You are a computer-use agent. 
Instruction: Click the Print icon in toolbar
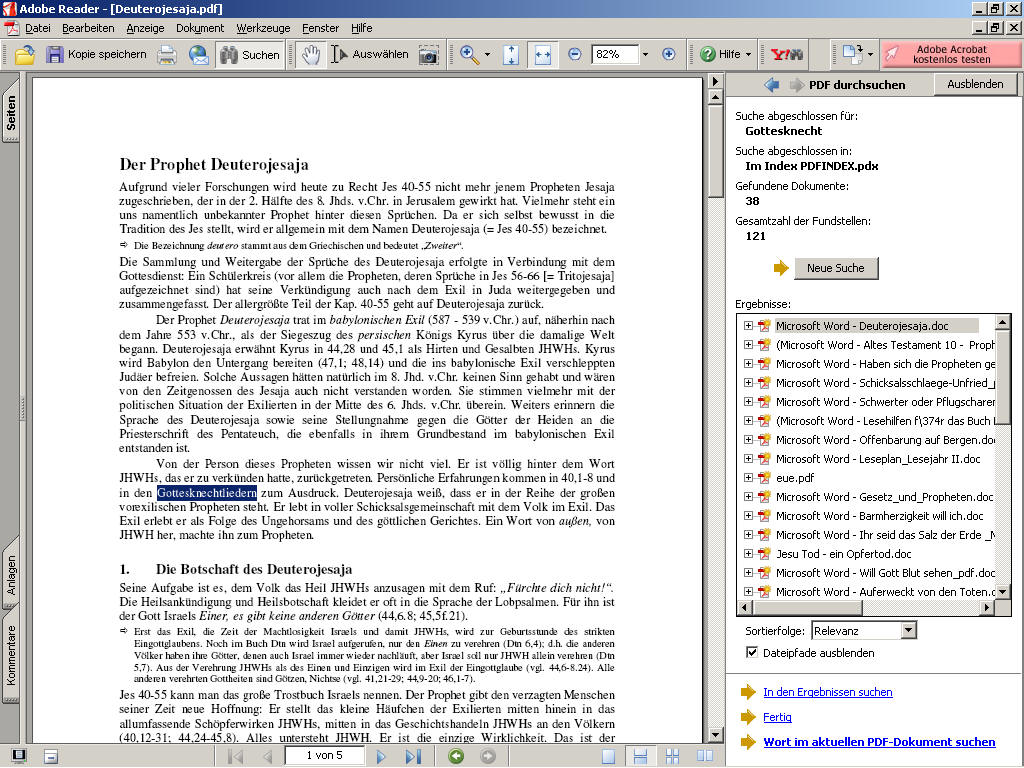(x=167, y=55)
